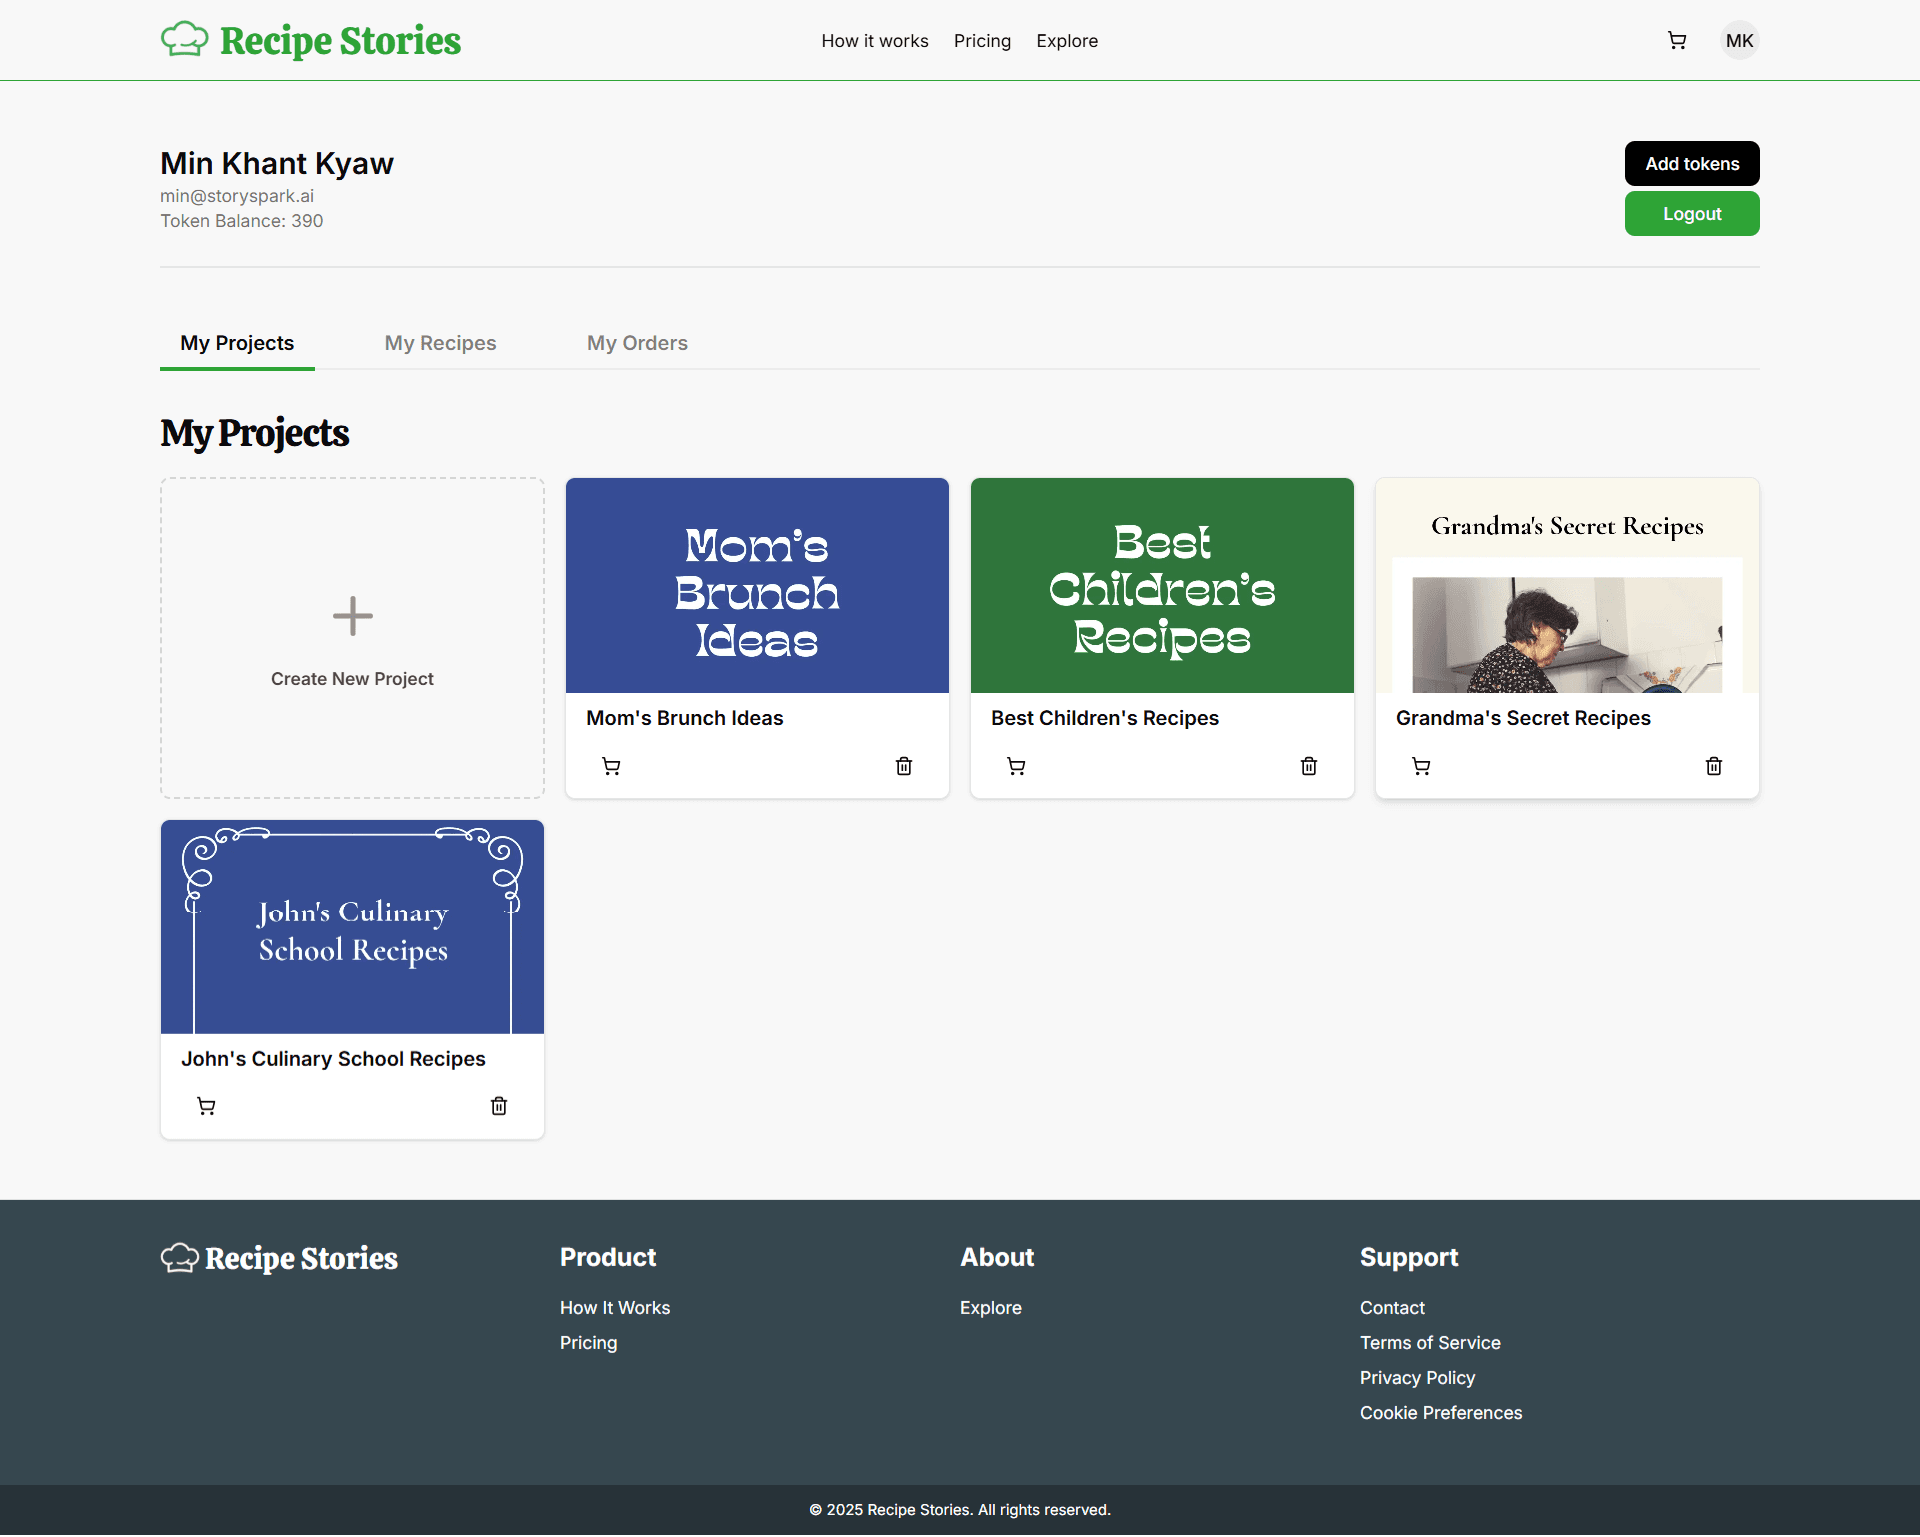This screenshot has height=1537, width=1920.
Task: Open Pricing in top navigation
Action: click(x=982, y=41)
